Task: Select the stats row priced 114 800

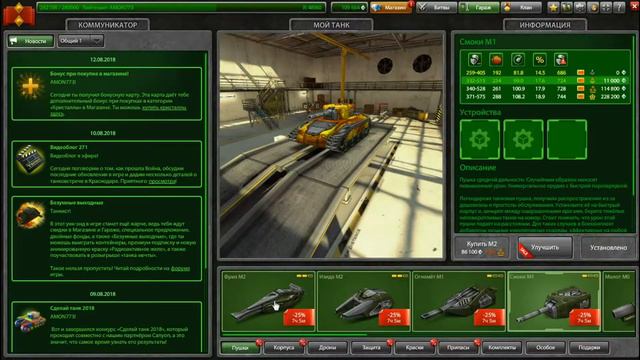Action: pos(545,89)
